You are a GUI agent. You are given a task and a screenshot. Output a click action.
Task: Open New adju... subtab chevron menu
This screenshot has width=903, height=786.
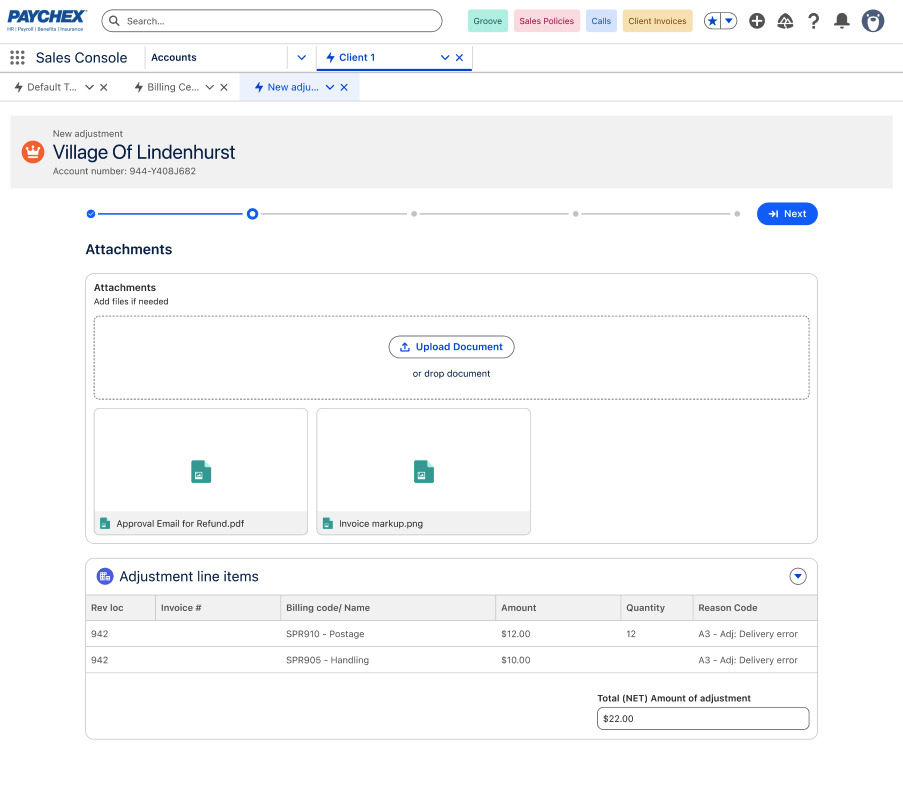coord(330,87)
